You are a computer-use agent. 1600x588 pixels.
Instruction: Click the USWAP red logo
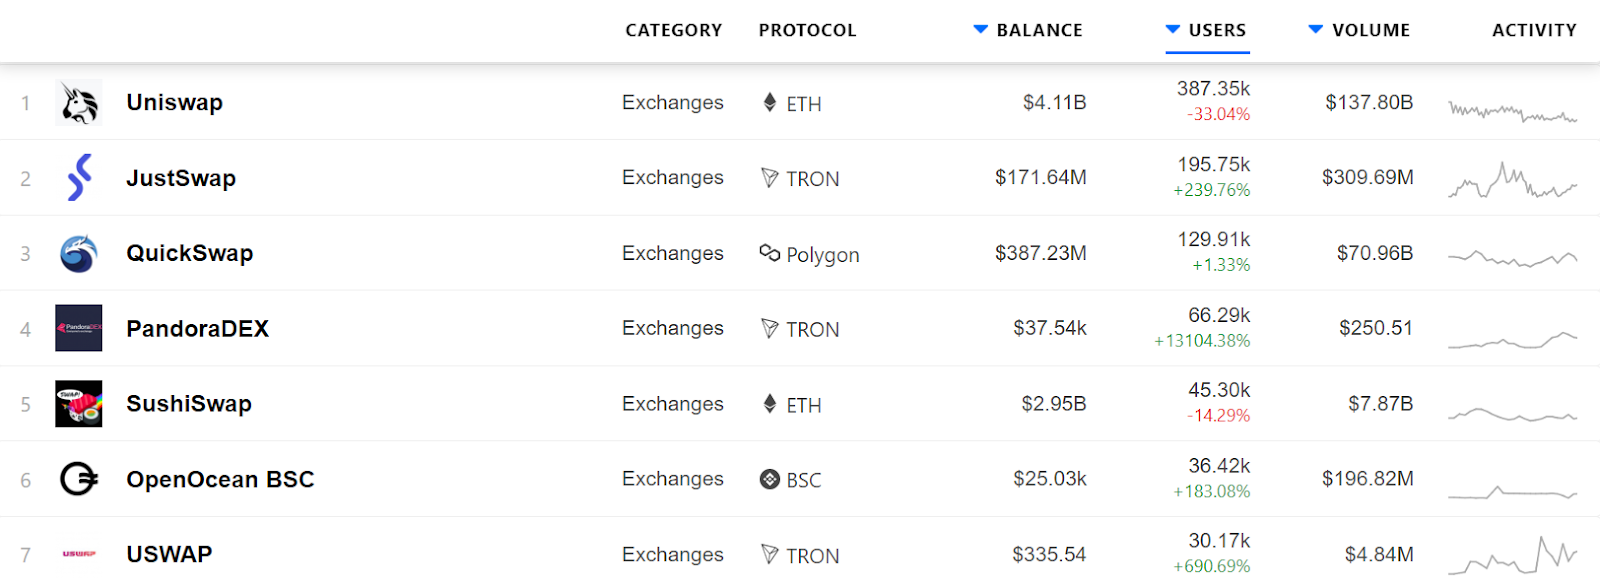click(x=78, y=554)
